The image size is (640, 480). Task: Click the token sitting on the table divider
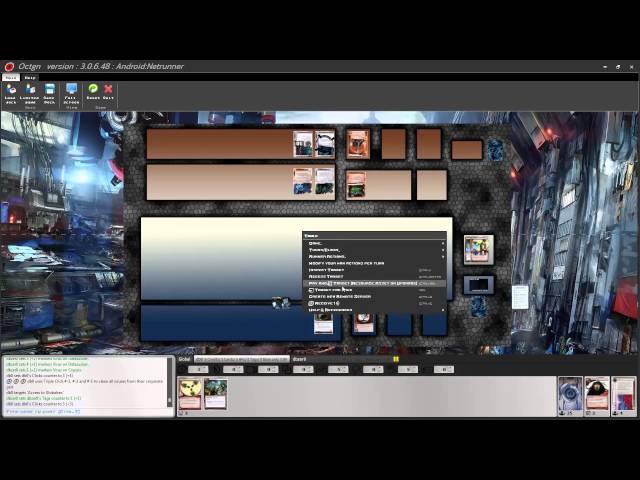pos(281,302)
